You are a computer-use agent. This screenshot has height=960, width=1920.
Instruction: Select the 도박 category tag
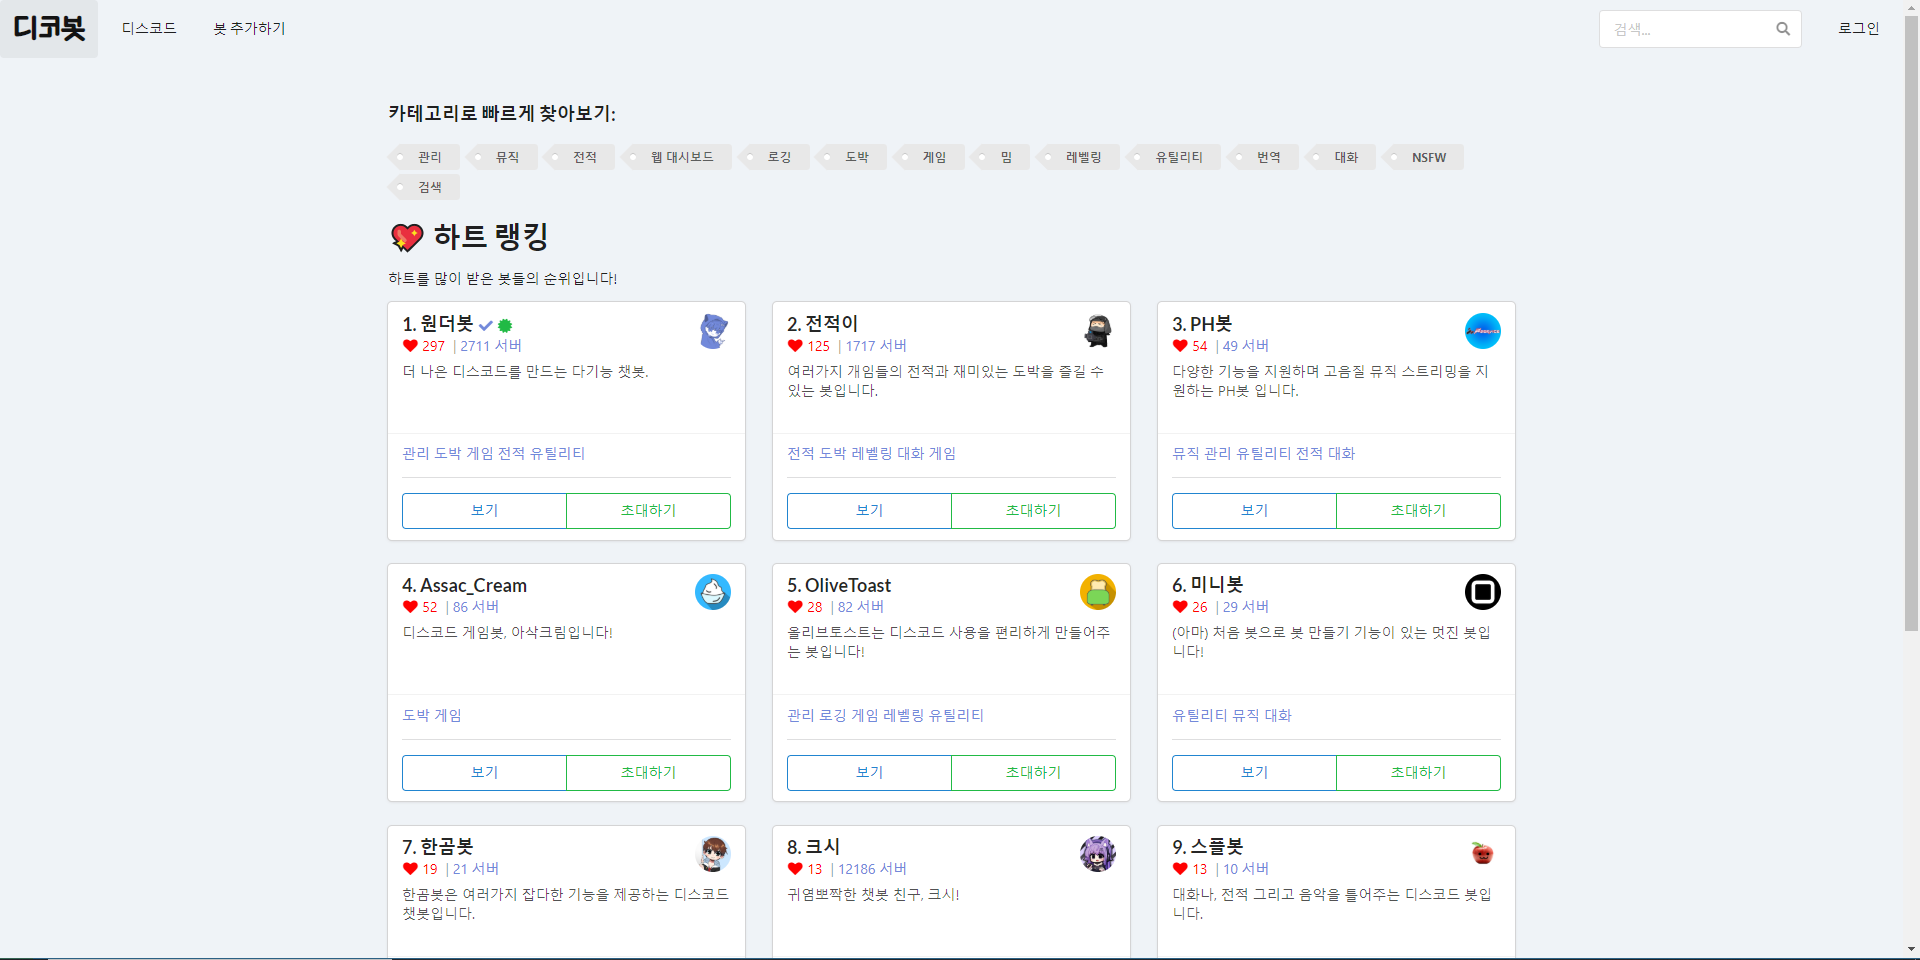pyautogui.click(x=851, y=157)
